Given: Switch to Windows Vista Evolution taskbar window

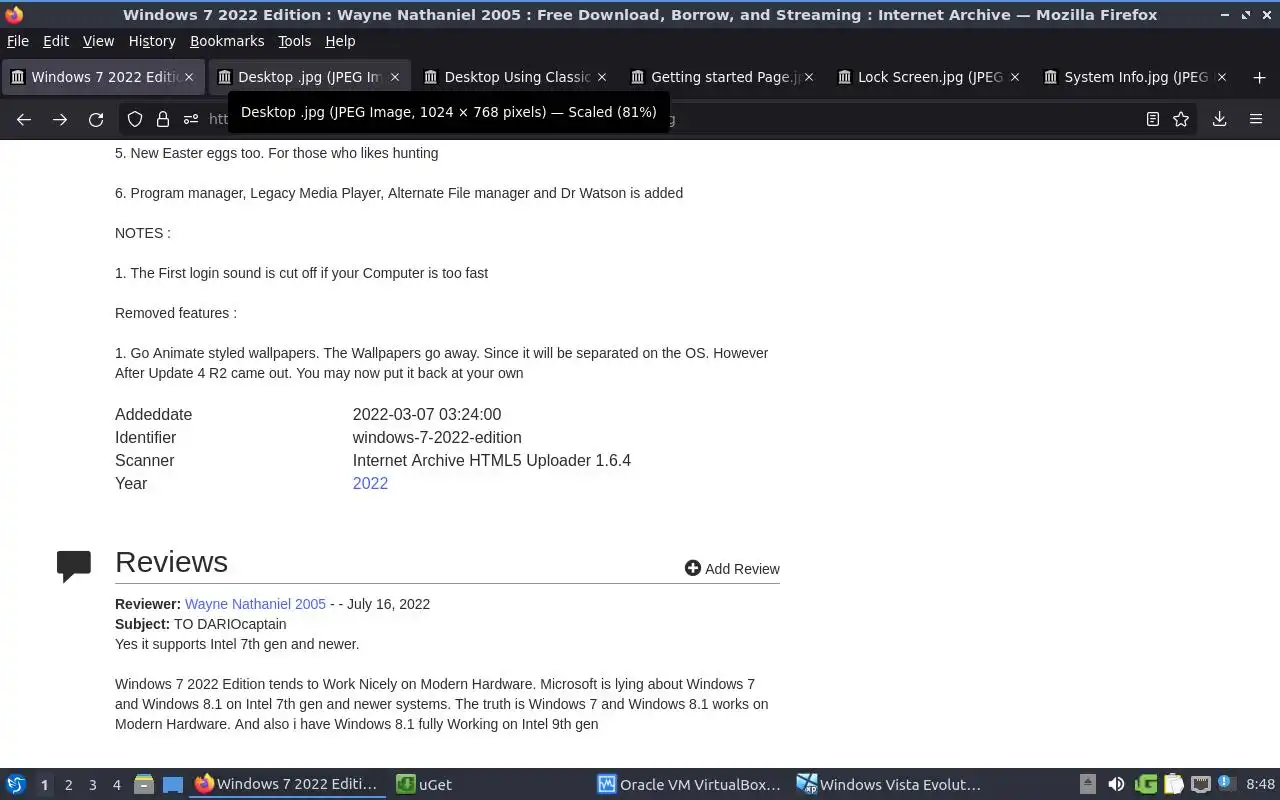Looking at the screenshot, I should point(891,784).
